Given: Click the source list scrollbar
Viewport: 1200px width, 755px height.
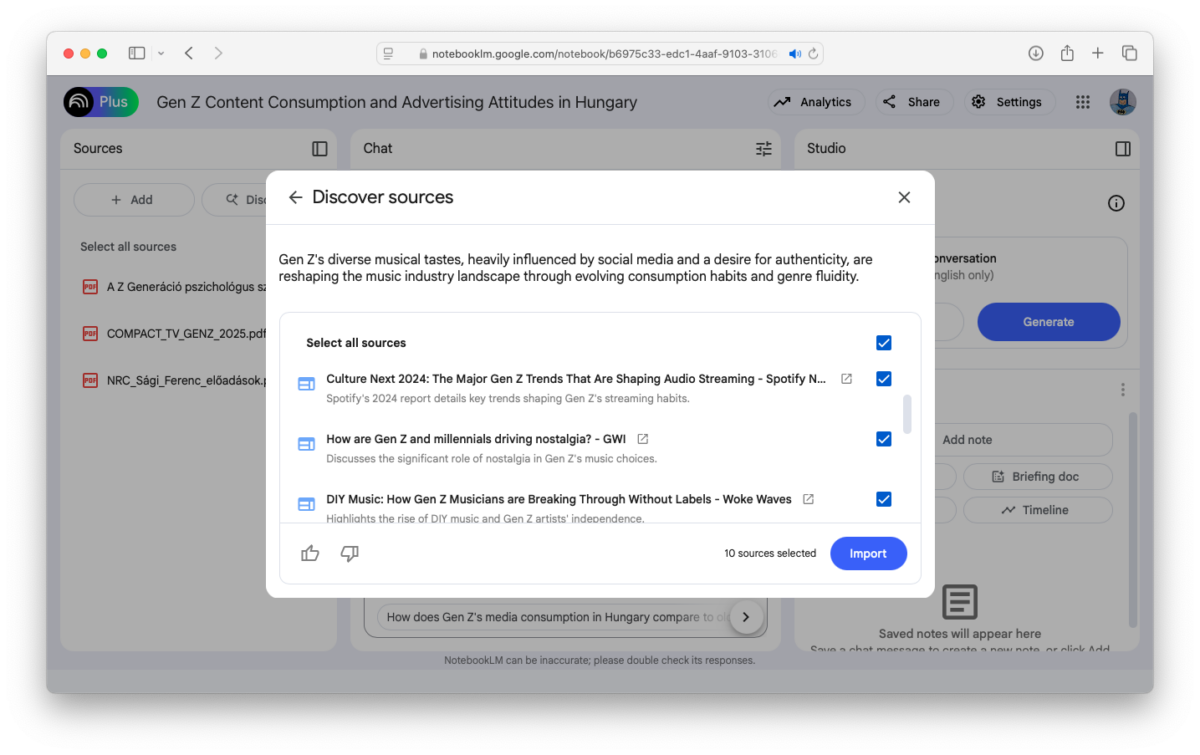Looking at the screenshot, I should tap(907, 414).
